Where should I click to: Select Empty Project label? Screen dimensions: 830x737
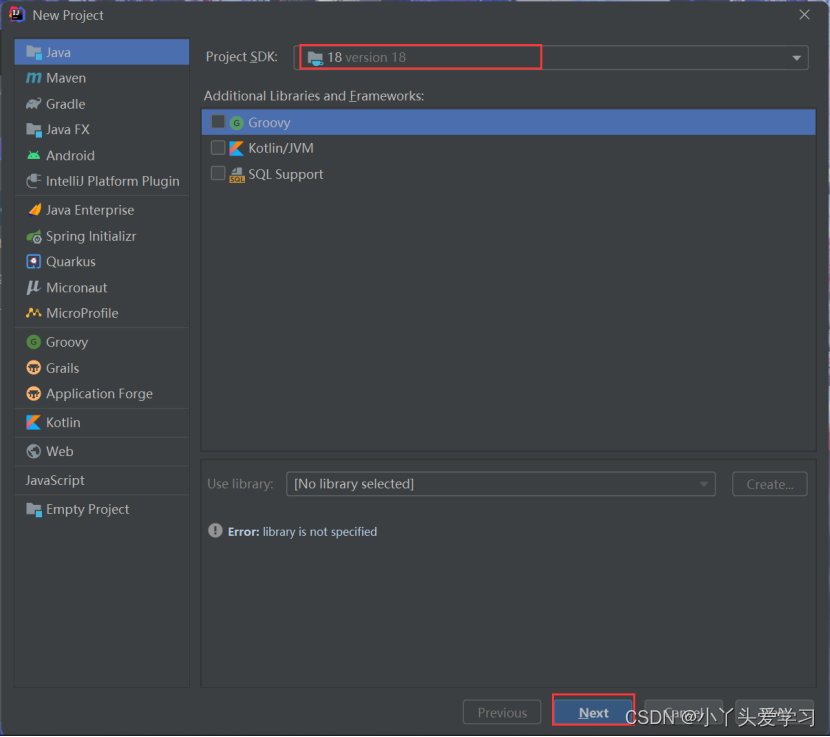pos(87,509)
